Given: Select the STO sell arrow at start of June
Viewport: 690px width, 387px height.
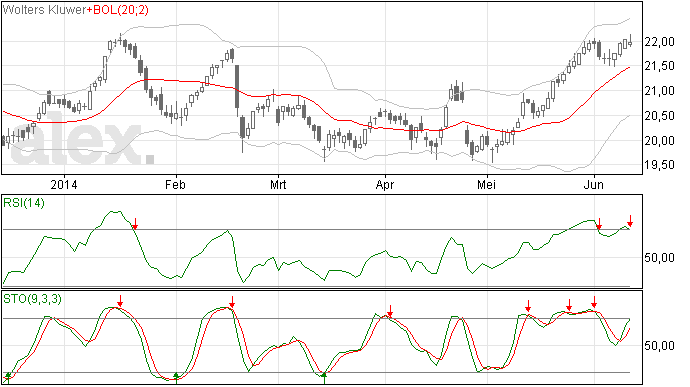Looking at the screenshot, I should click(x=594, y=302).
